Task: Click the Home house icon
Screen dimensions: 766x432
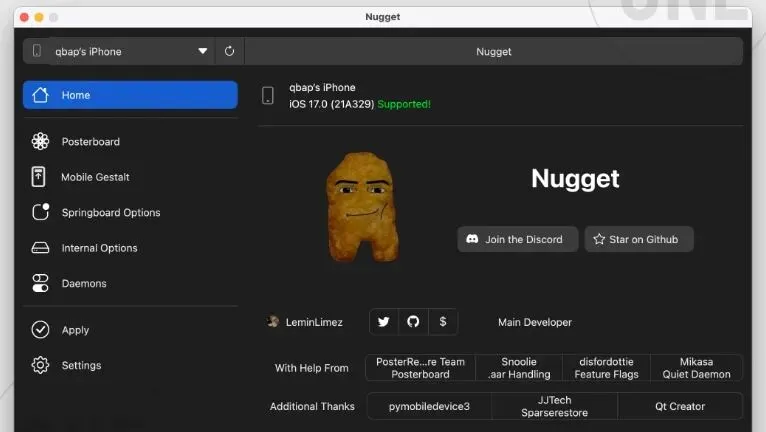Action: 40,95
